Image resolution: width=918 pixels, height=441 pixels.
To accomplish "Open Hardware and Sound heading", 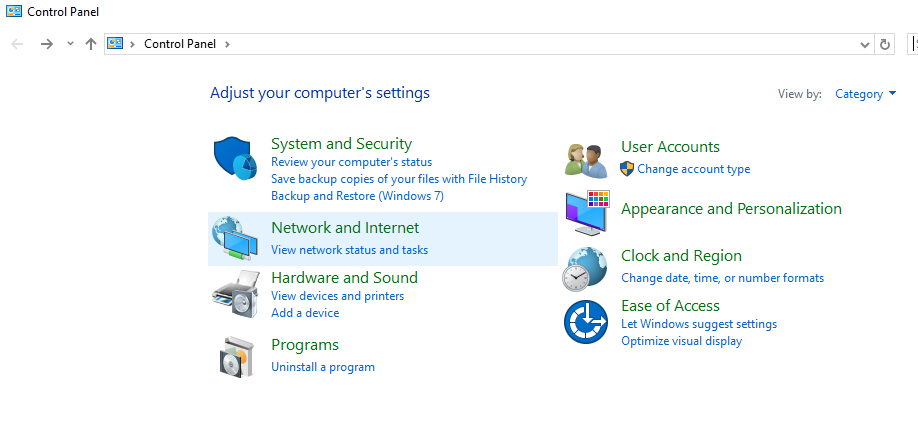I will pyautogui.click(x=344, y=278).
